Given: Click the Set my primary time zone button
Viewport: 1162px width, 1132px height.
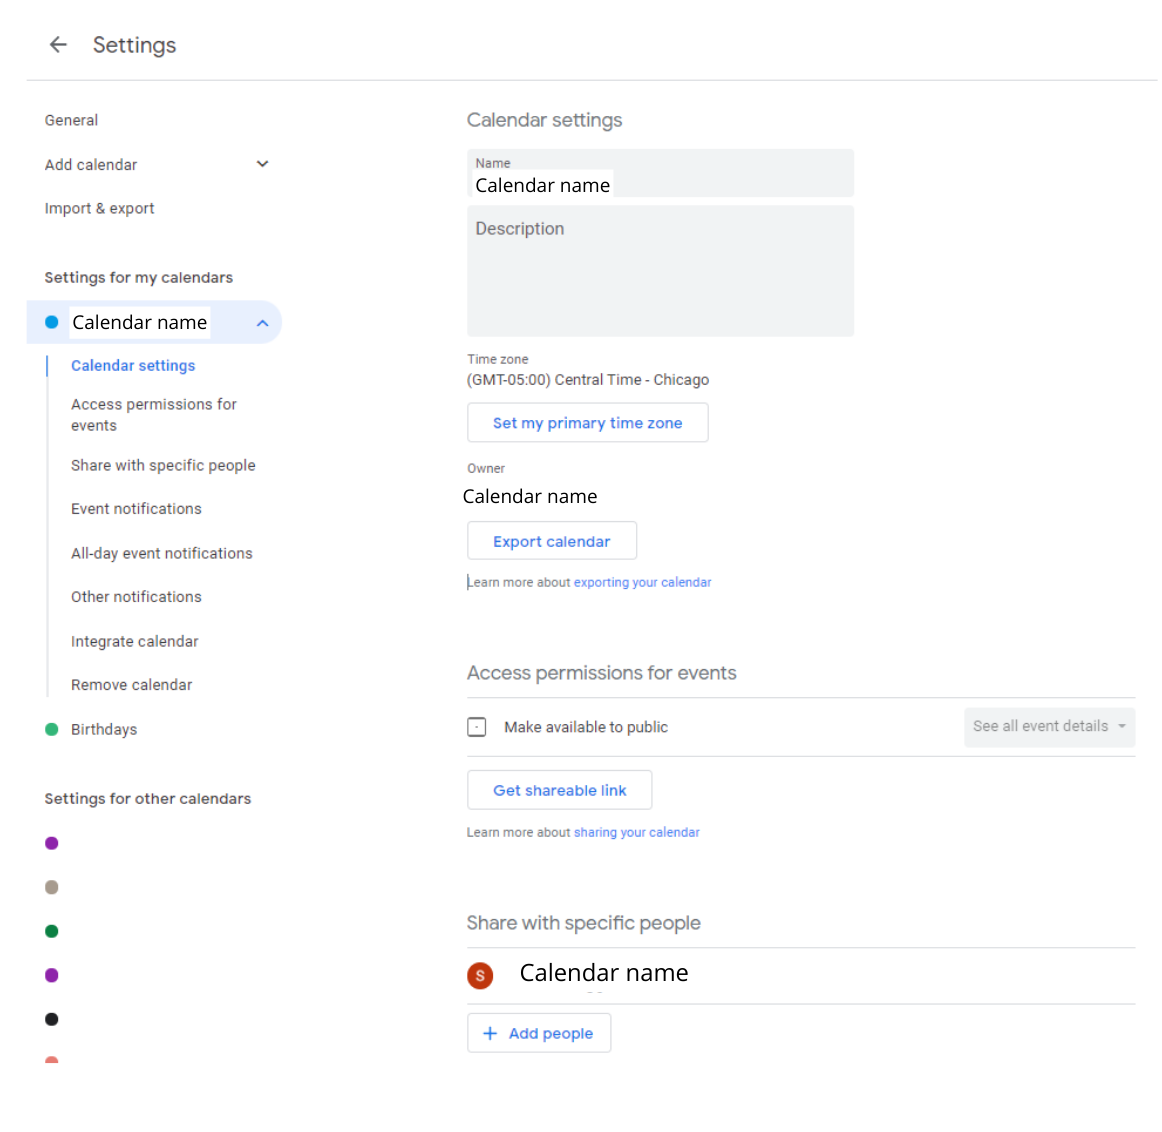Looking at the screenshot, I should 587,423.
